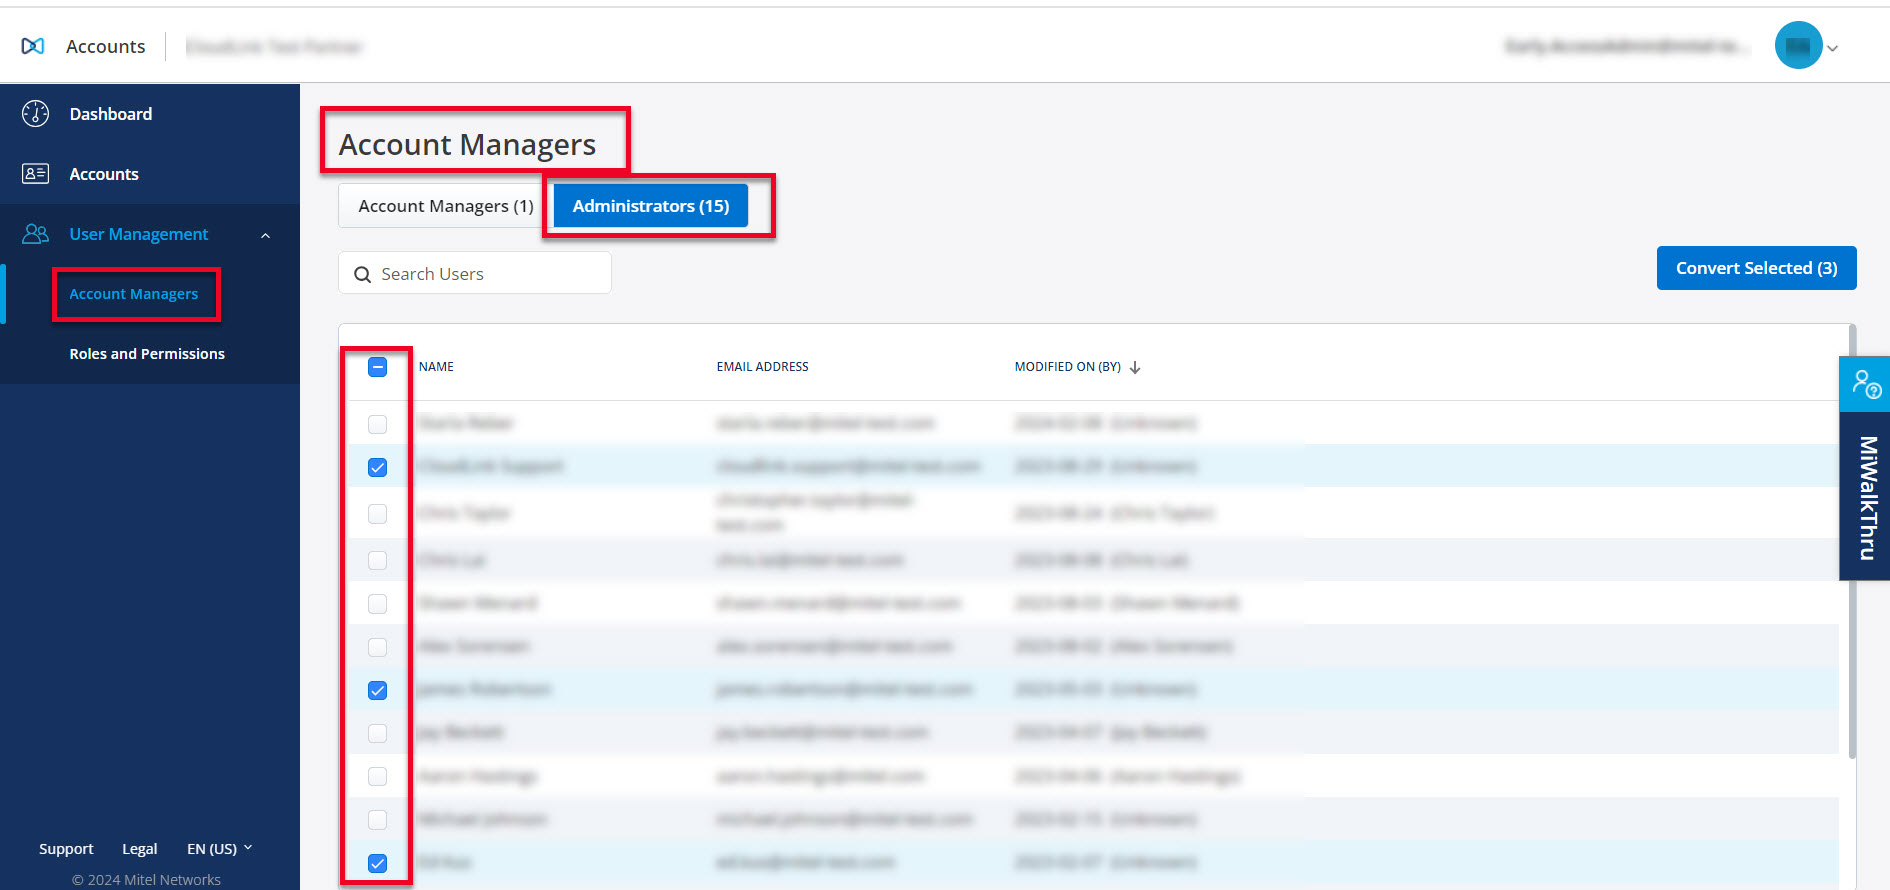
Task: Click the MiWalkThru help person icon
Action: (x=1865, y=384)
